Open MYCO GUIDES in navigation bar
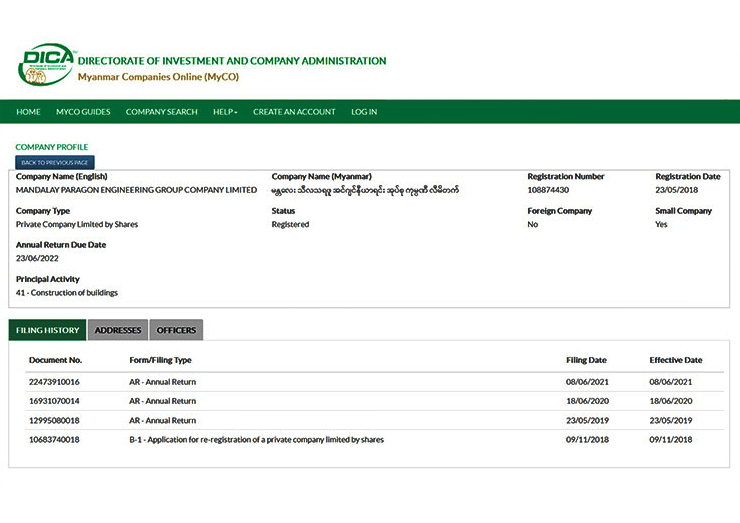The image size is (740, 523). point(83,112)
